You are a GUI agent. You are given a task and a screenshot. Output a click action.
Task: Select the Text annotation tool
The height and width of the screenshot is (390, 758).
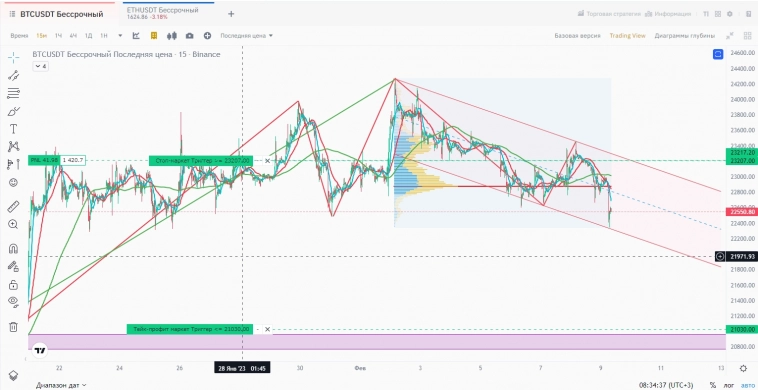(14, 129)
